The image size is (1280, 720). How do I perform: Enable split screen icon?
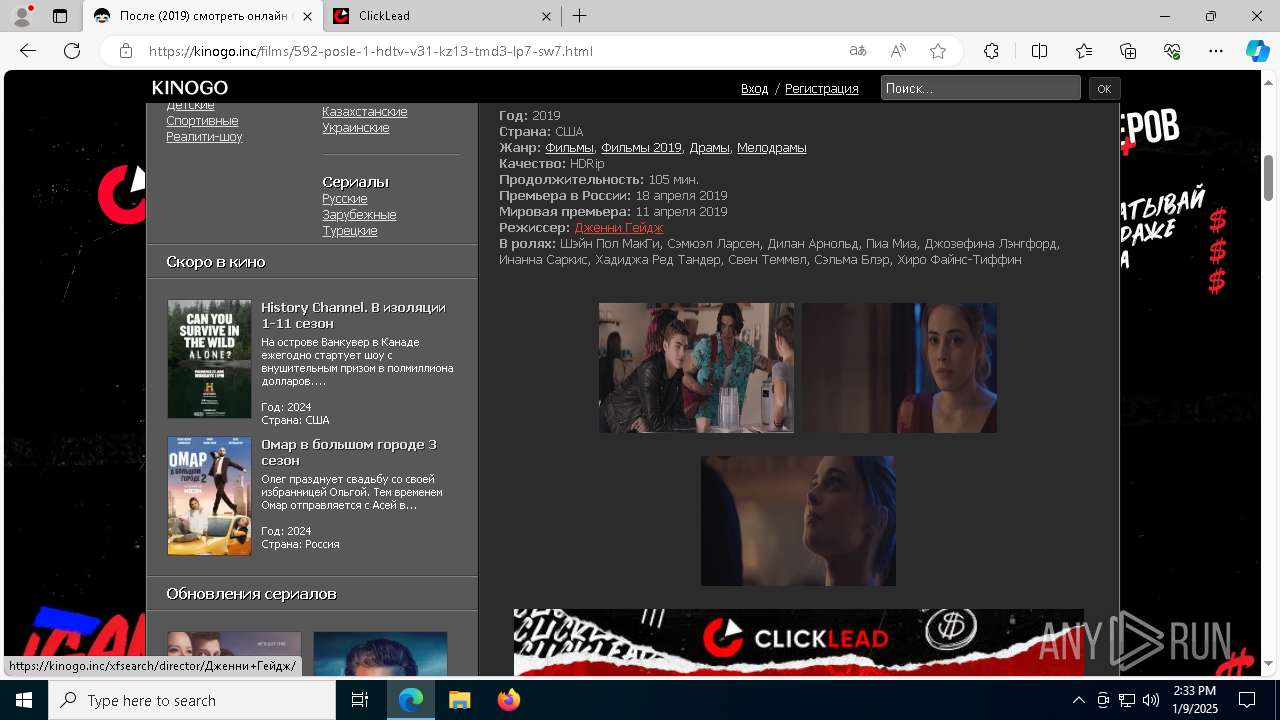click(1039, 51)
